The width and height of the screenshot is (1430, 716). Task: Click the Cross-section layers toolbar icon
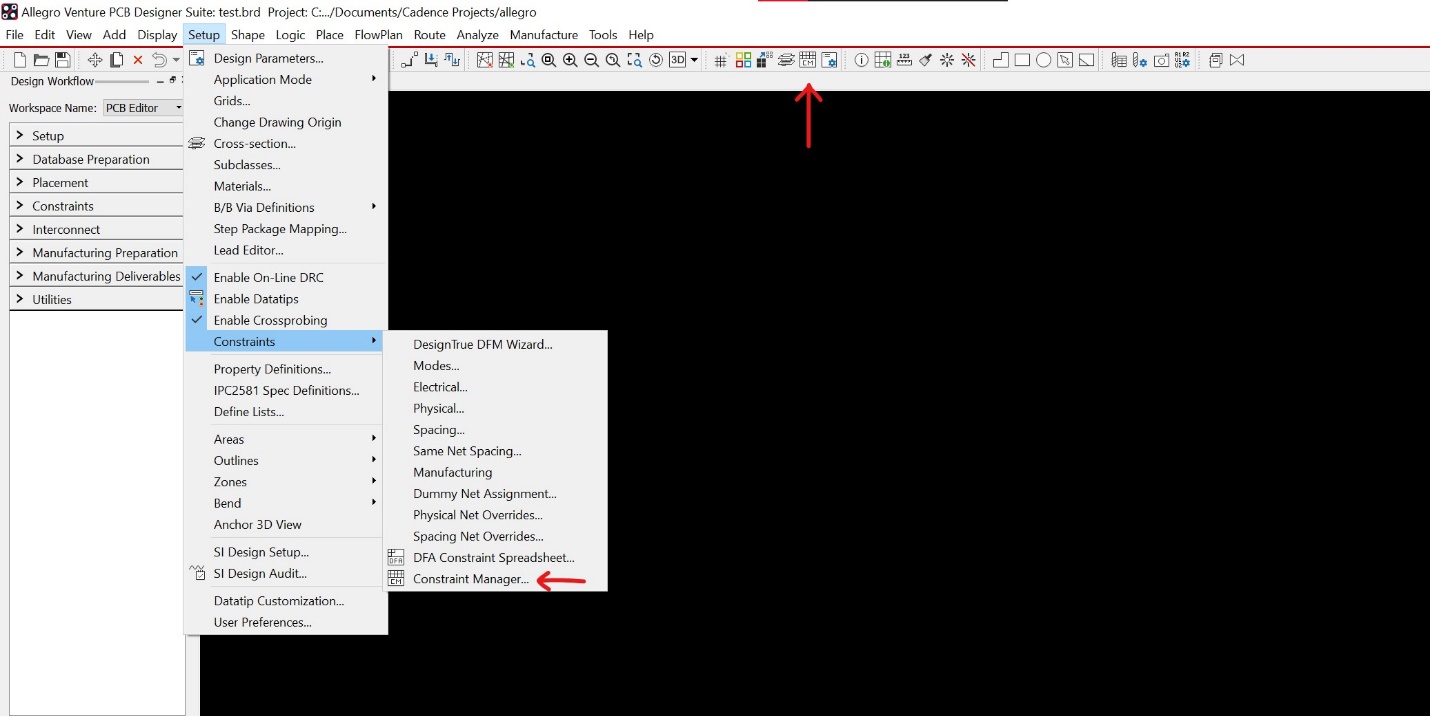tap(786, 60)
